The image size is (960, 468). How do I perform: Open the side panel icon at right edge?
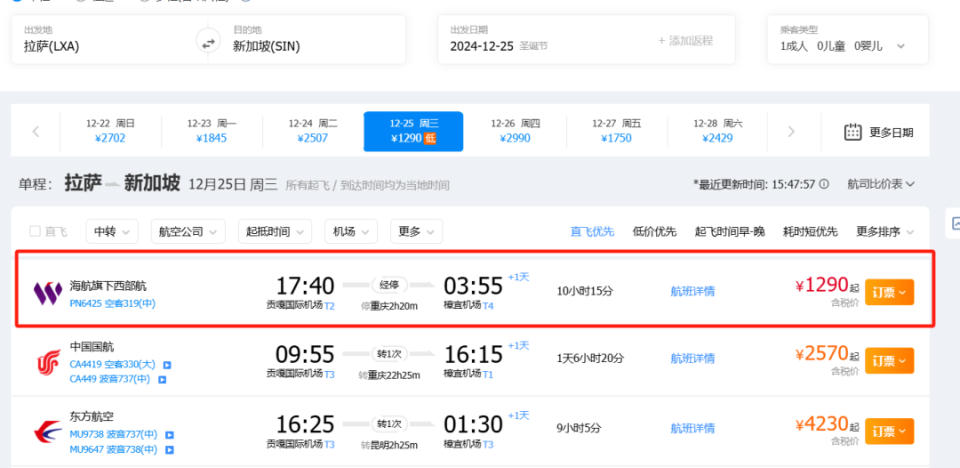[954, 224]
